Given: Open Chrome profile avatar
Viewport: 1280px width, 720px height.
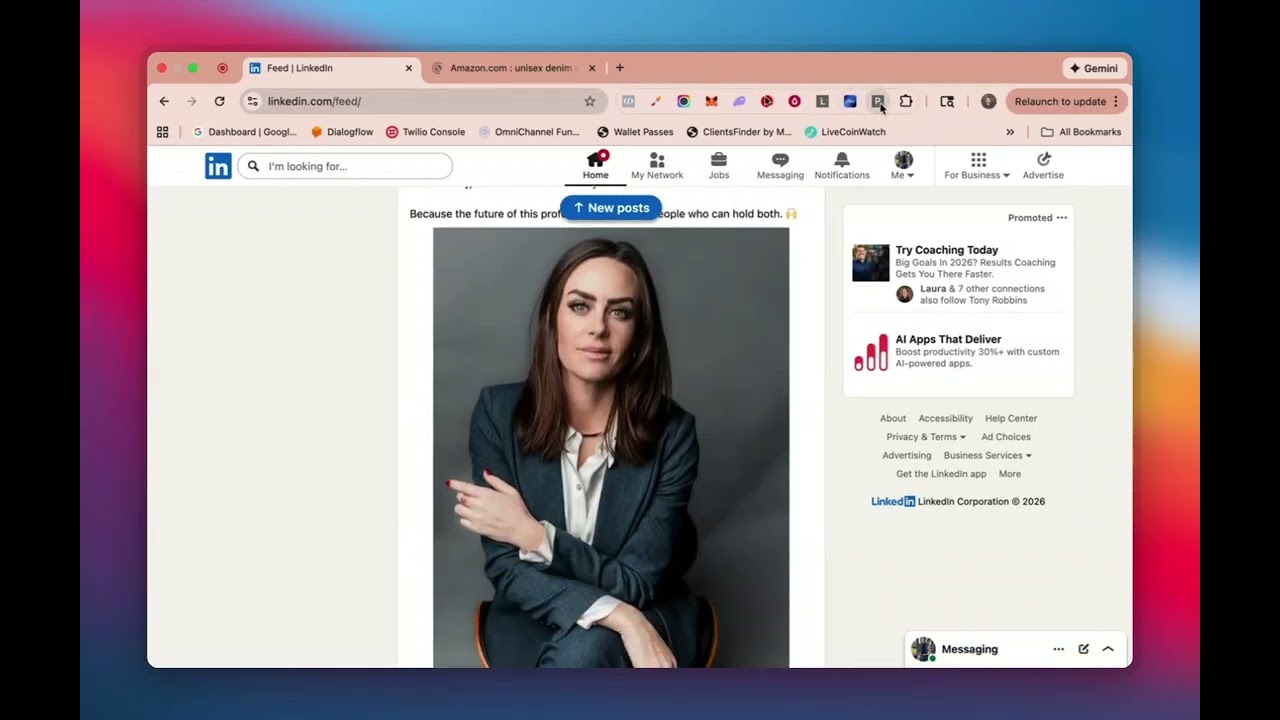Looking at the screenshot, I should (988, 101).
